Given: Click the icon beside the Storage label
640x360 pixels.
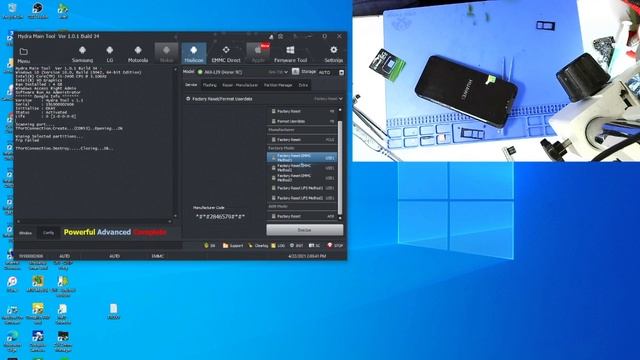Looking at the screenshot, I should (x=296, y=72).
